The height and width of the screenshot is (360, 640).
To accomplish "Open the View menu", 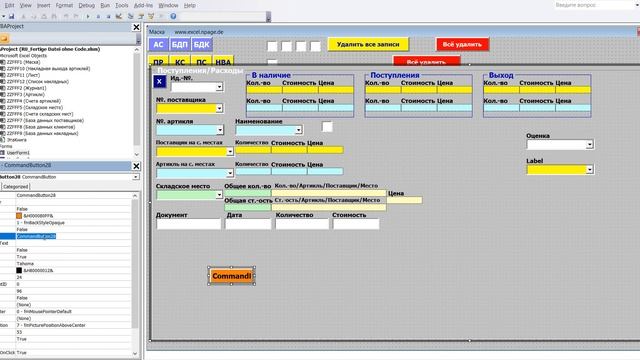I will pos(25,5).
